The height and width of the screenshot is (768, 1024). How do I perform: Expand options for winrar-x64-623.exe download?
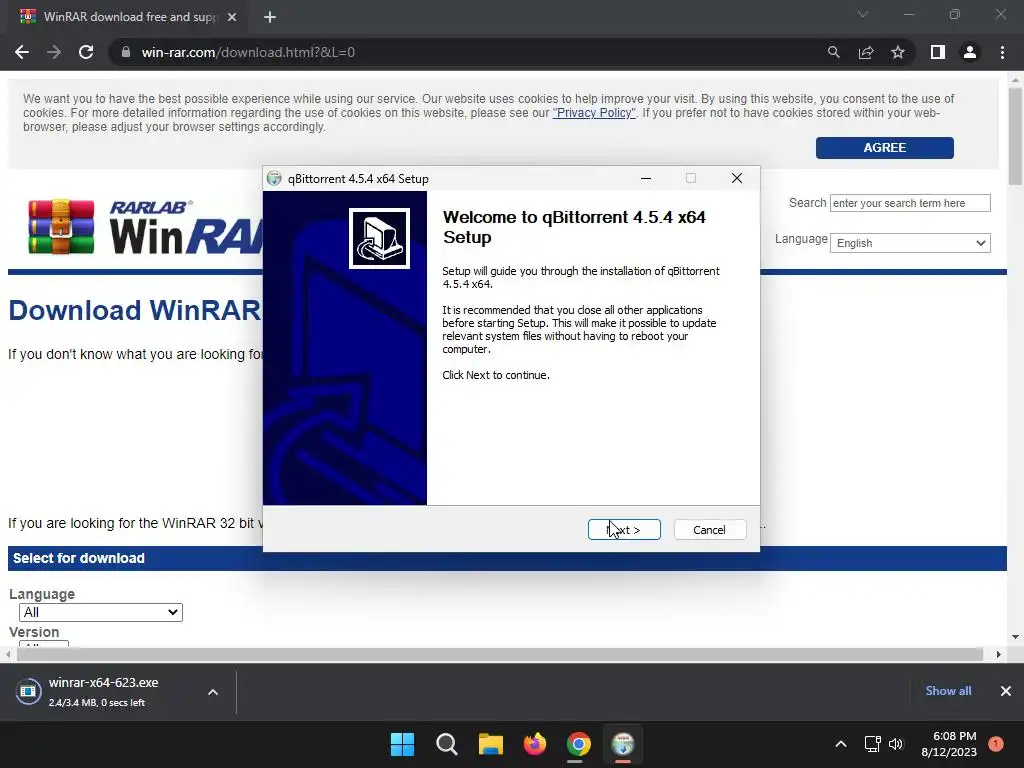(x=213, y=692)
